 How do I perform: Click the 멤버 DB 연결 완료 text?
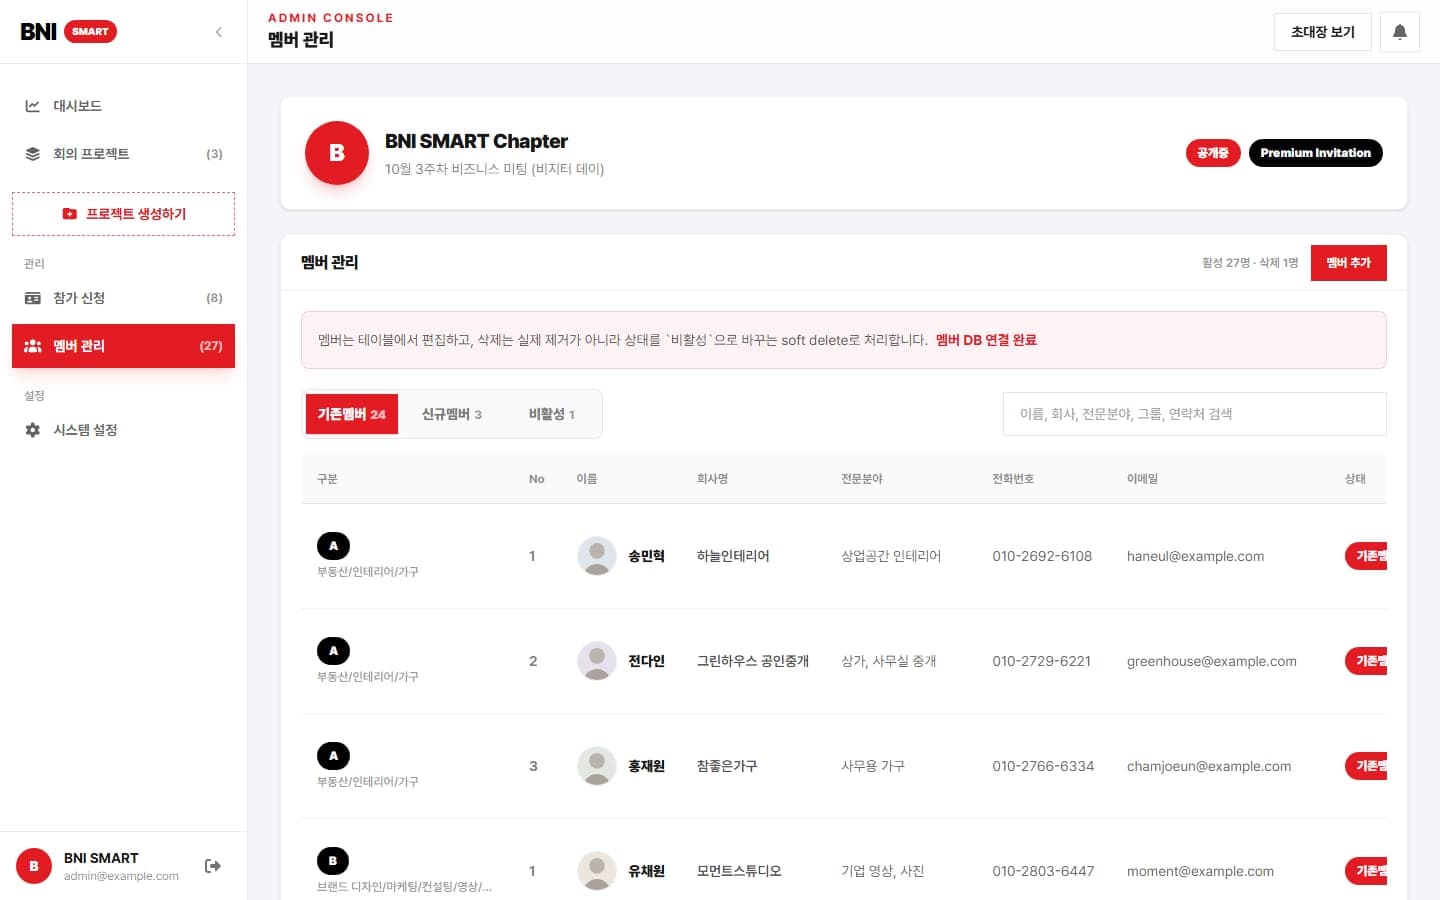pyautogui.click(x=986, y=340)
